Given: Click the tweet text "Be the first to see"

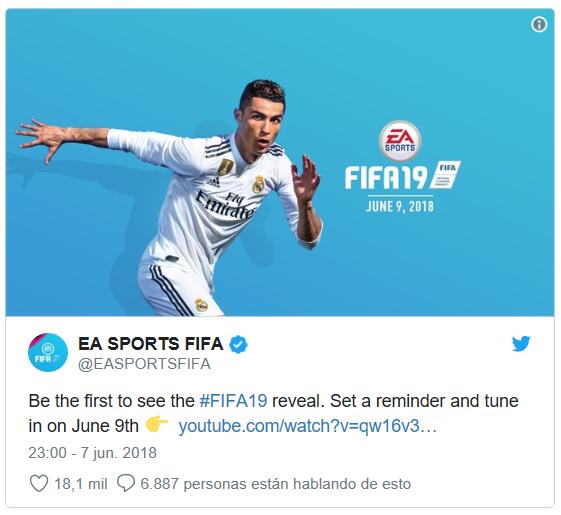Looking at the screenshot, I should (x=111, y=400).
